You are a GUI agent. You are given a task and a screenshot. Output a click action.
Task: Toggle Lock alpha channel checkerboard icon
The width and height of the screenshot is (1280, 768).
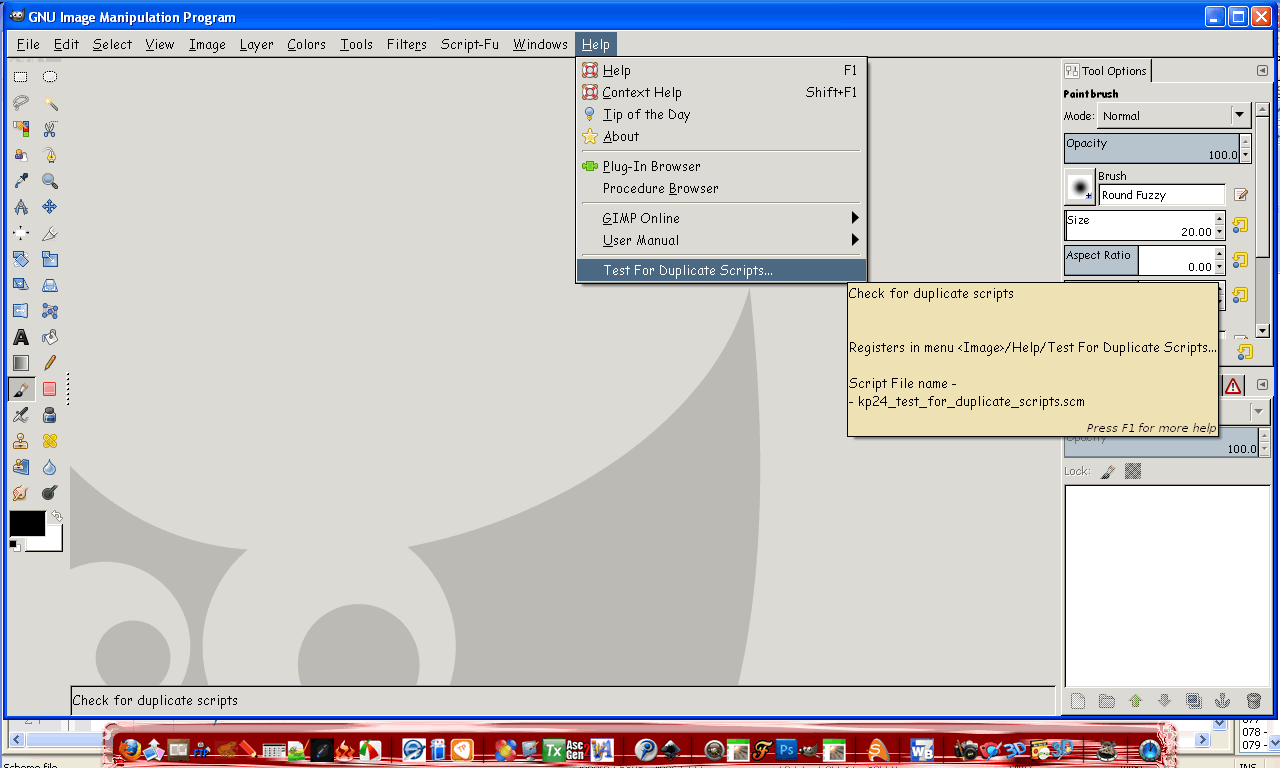point(1133,471)
